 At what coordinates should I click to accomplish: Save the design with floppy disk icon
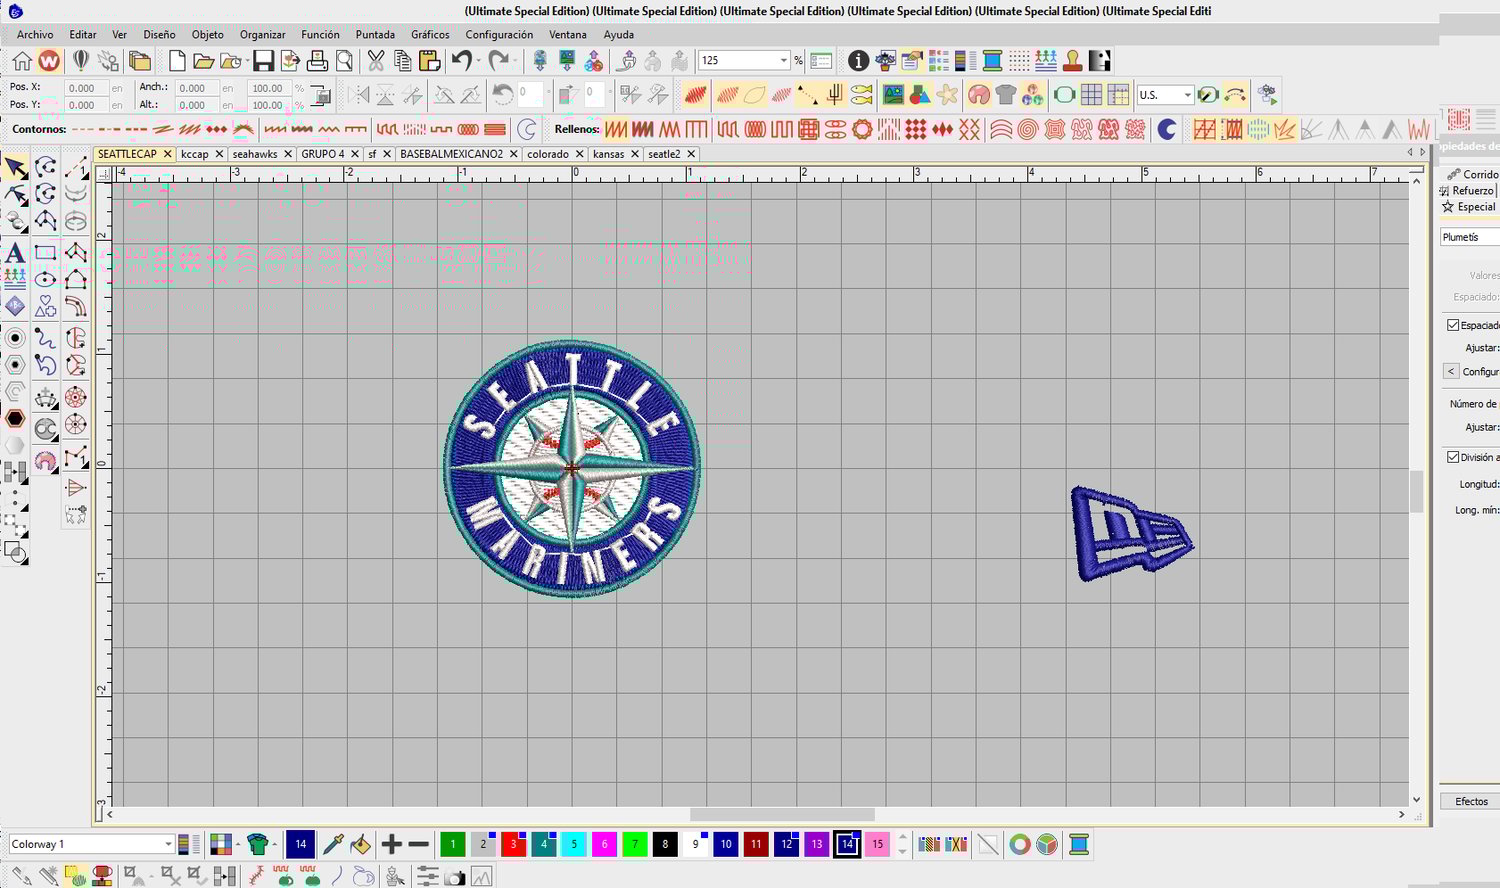click(263, 61)
